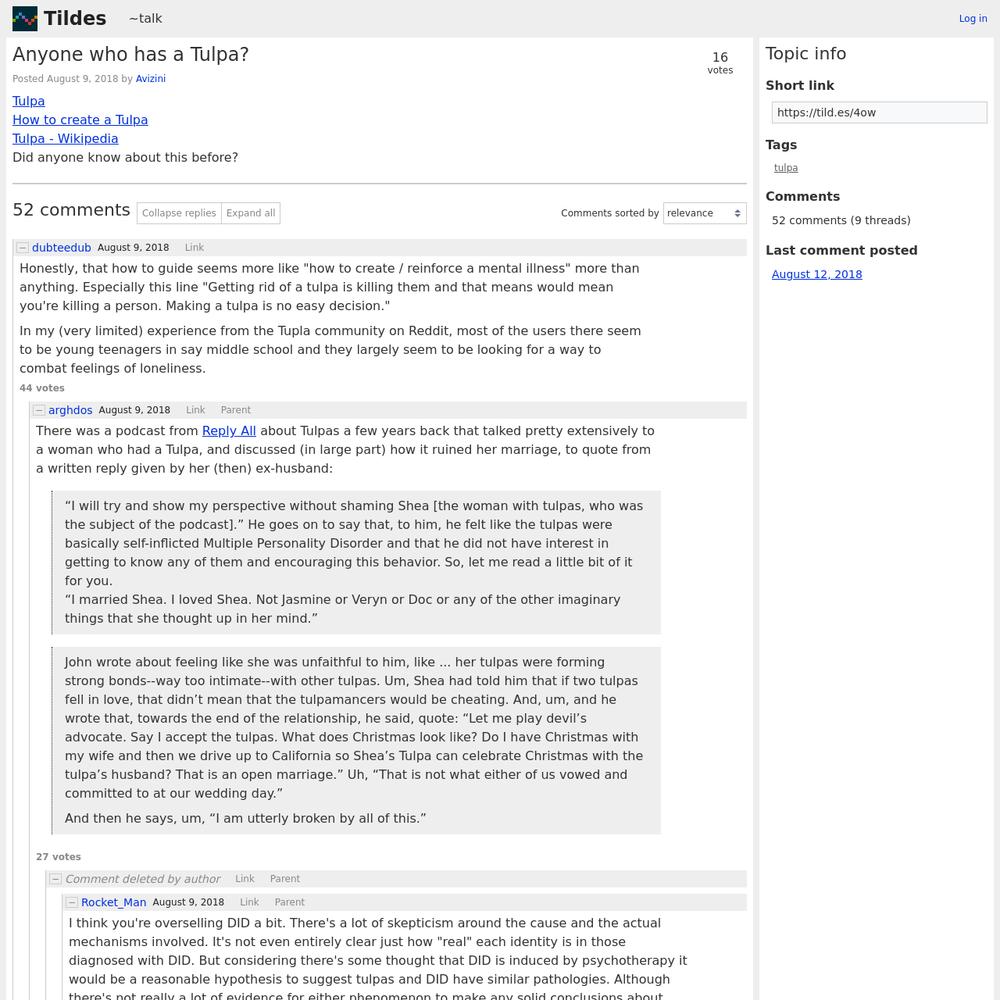
Task: Click the 'Comments sorted by' label
Action: coord(610,213)
